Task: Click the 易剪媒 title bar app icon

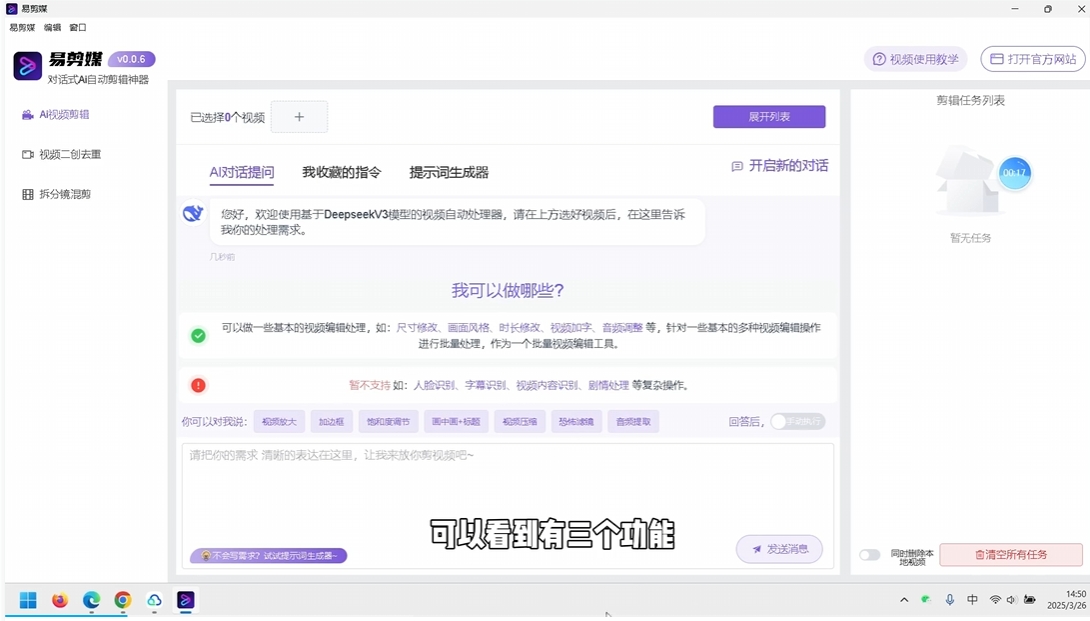Action: pos(11,9)
